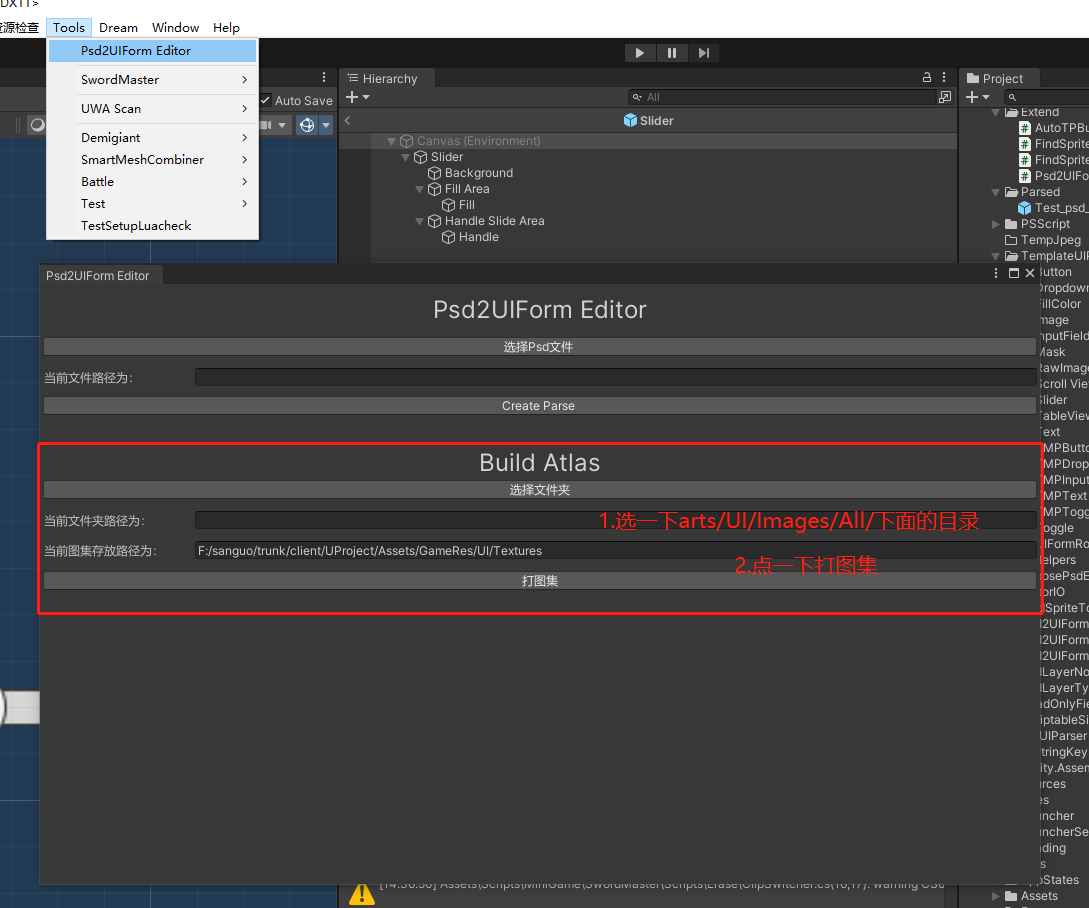Click the Pause button in Unity toolbar
This screenshot has width=1089, height=908.
pos(672,53)
